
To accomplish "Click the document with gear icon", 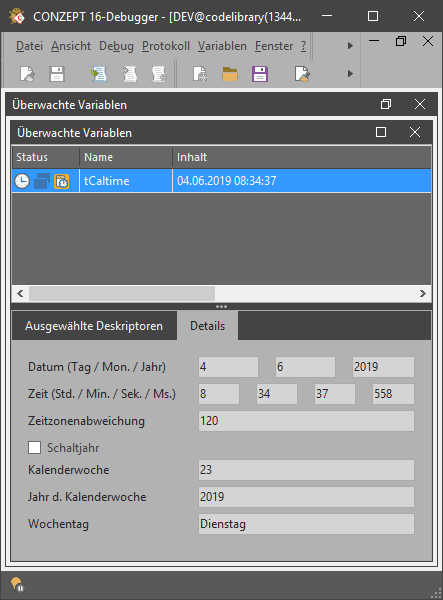I will 200,74.
